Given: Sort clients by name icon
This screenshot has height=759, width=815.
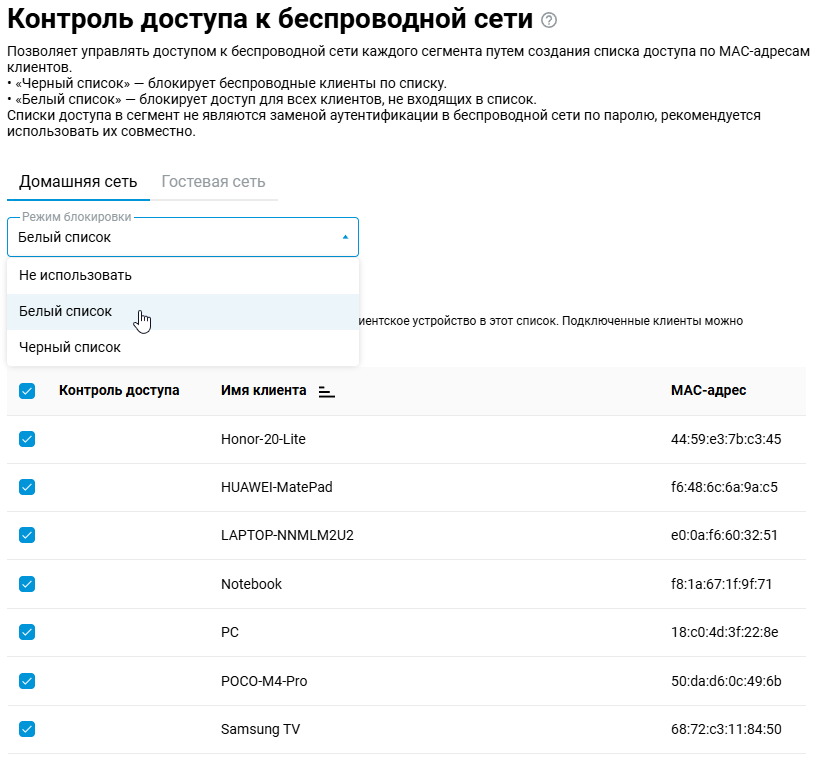Looking at the screenshot, I should pyautogui.click(x=326, y=391).
